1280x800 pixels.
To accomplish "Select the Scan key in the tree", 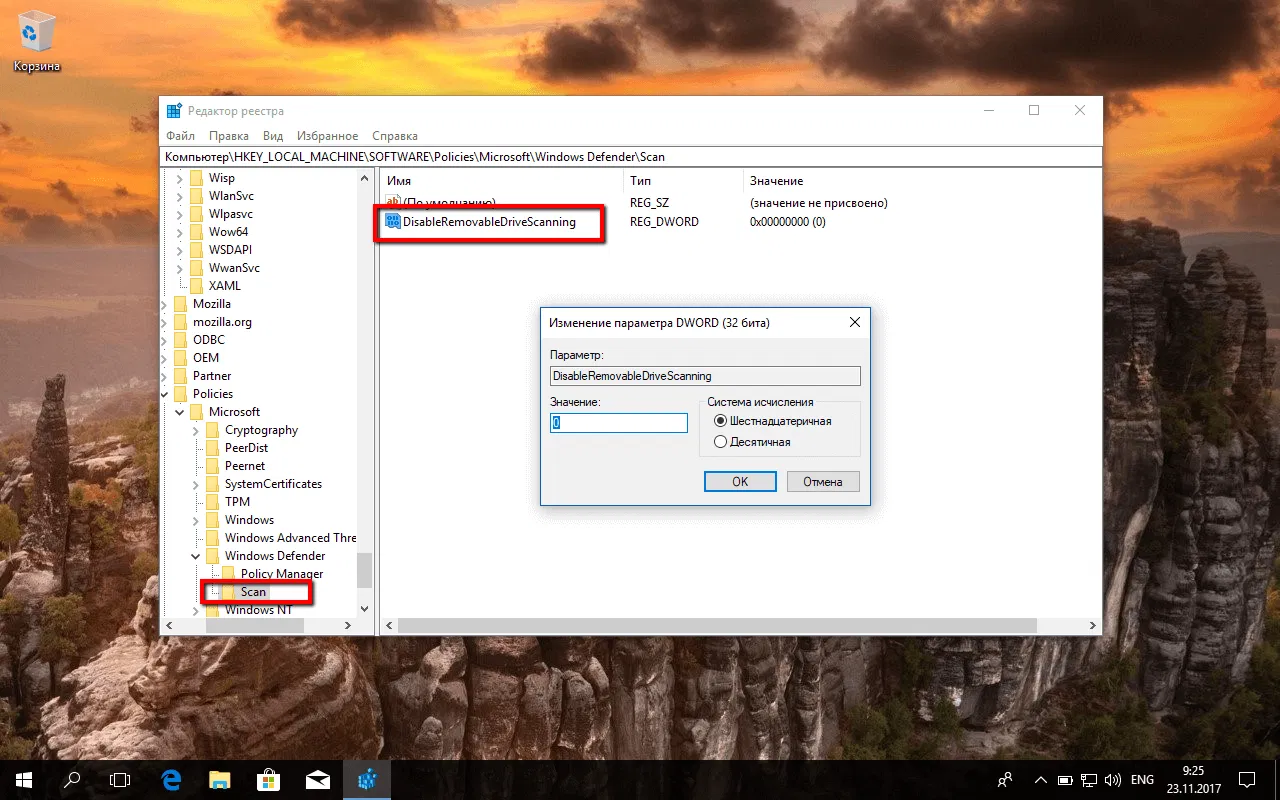I will [x=253, y=592].
